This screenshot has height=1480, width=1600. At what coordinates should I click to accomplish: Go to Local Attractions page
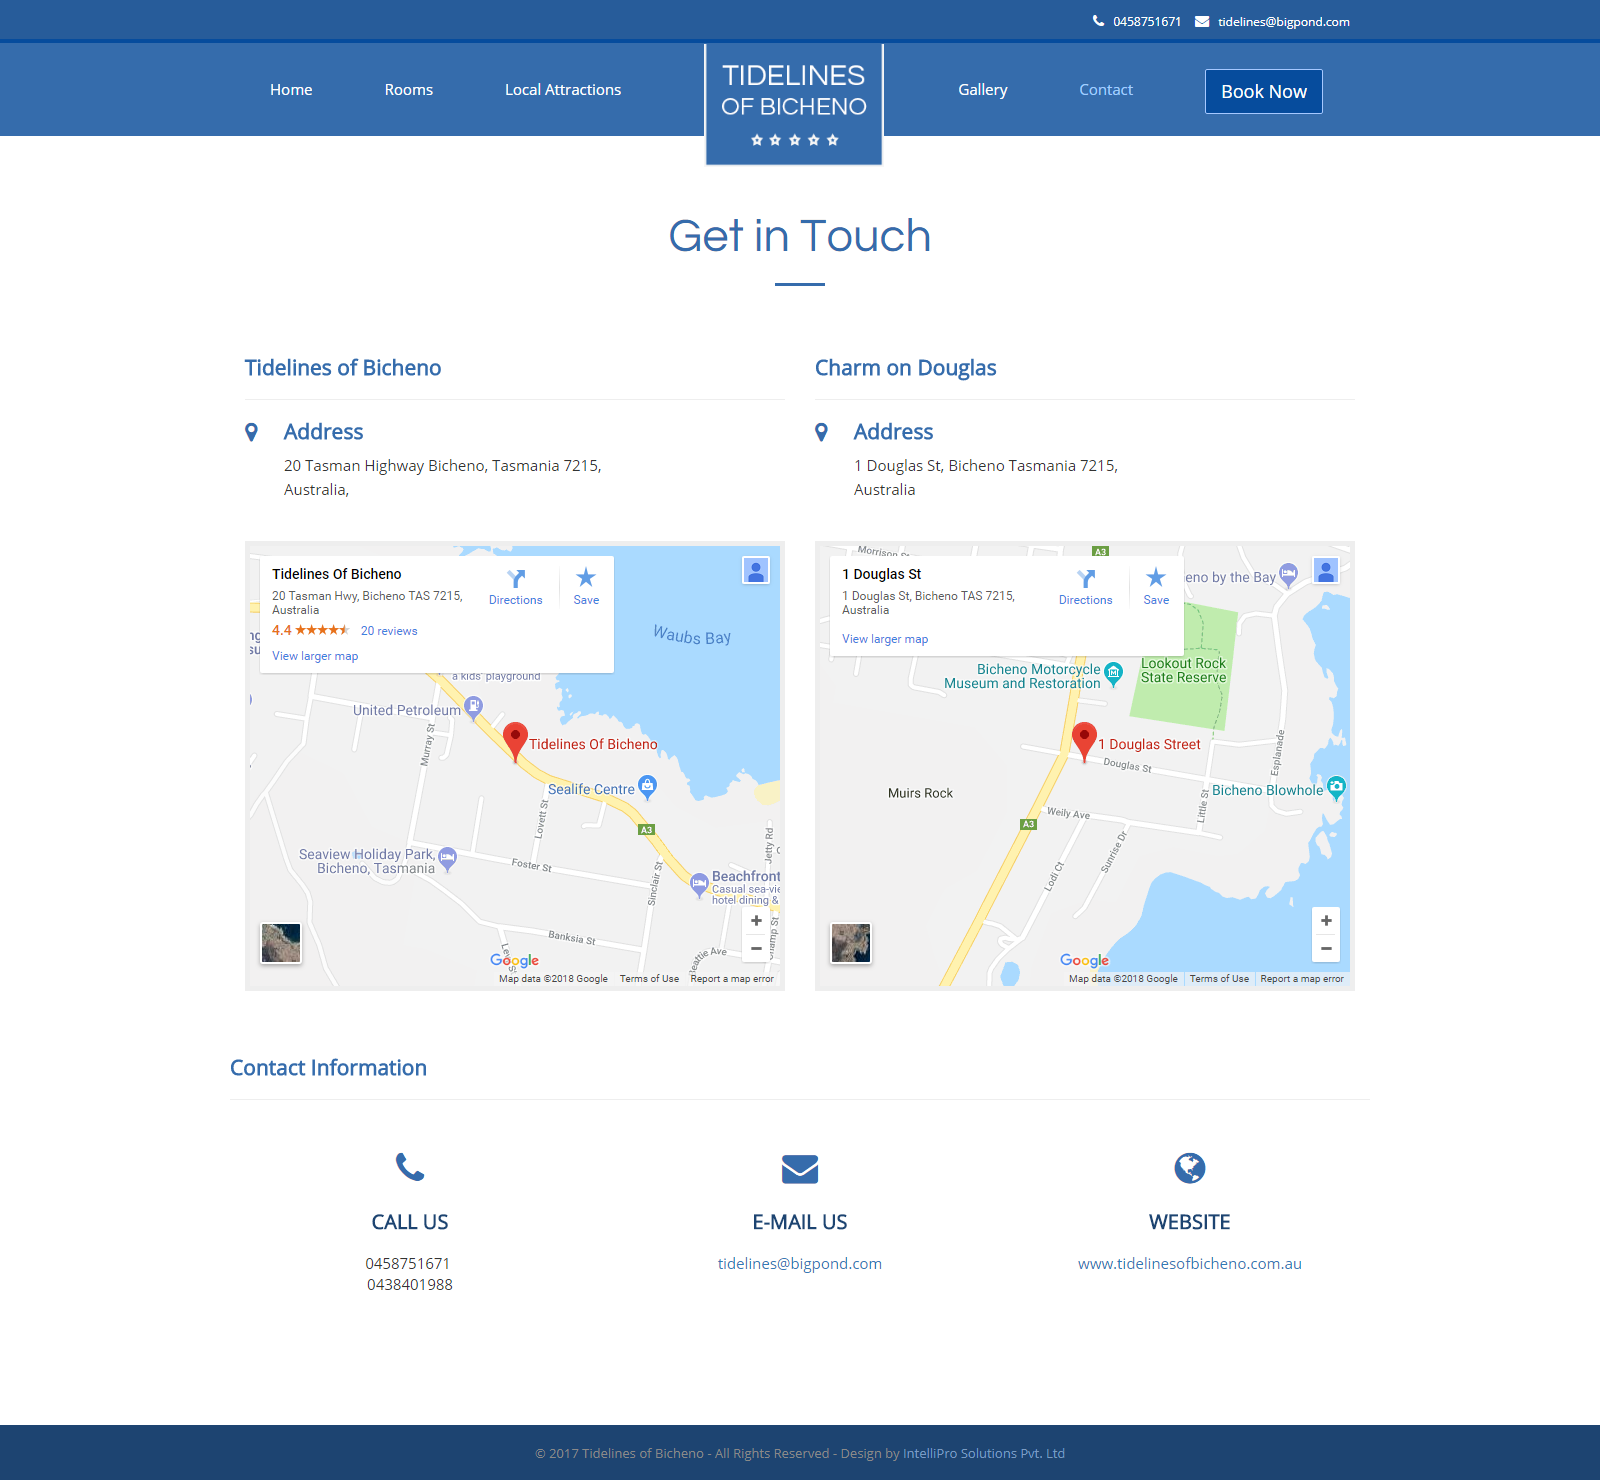click(563, 90)
